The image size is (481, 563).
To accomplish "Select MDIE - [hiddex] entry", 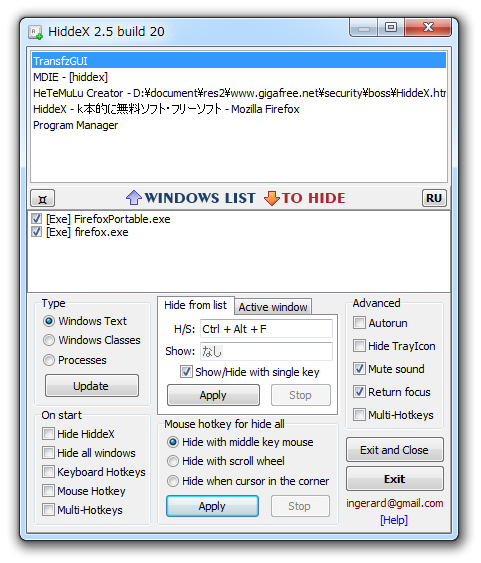I will point(239,77).
